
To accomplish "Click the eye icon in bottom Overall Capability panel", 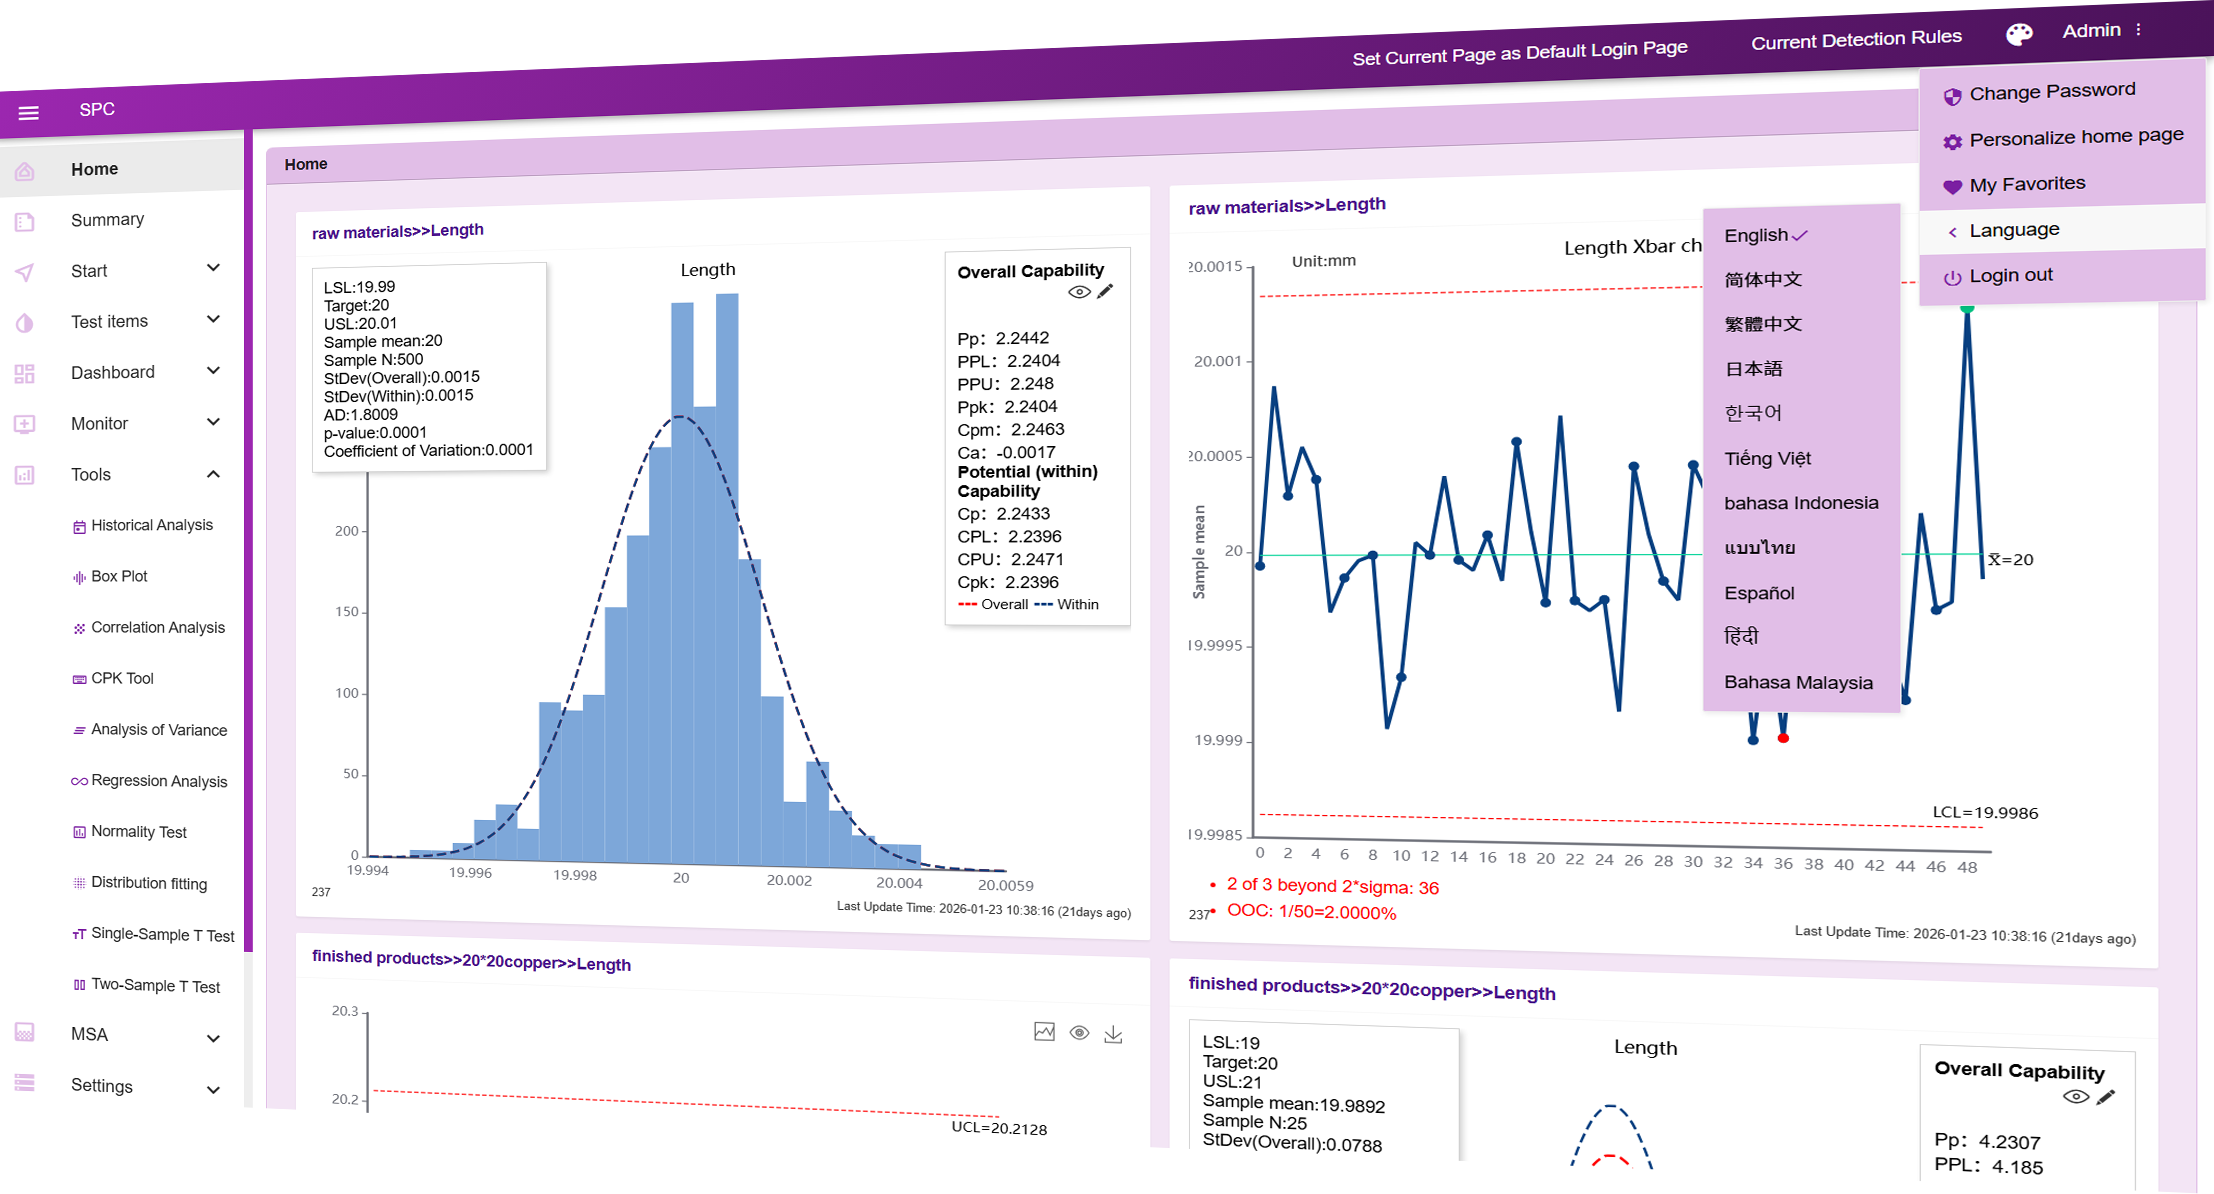I will click(x=2075, y=1096).
